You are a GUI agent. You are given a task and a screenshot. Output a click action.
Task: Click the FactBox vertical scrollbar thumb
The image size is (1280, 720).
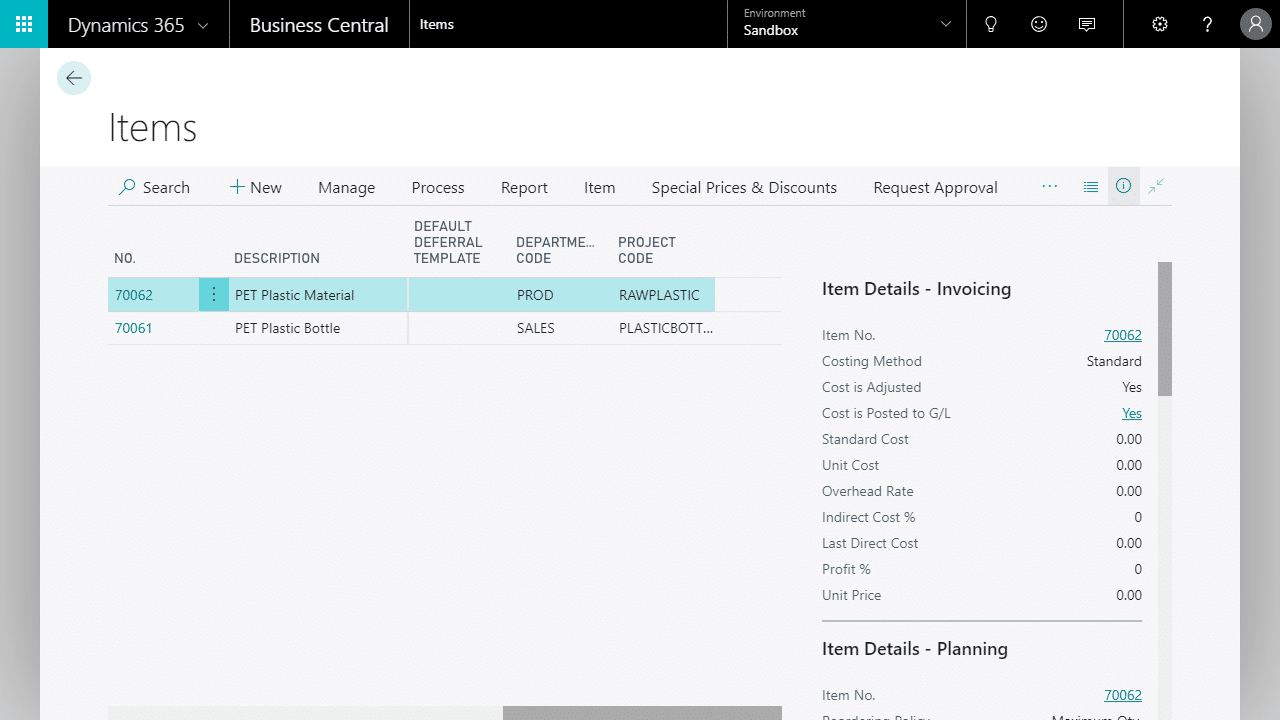click(1164, 330)
